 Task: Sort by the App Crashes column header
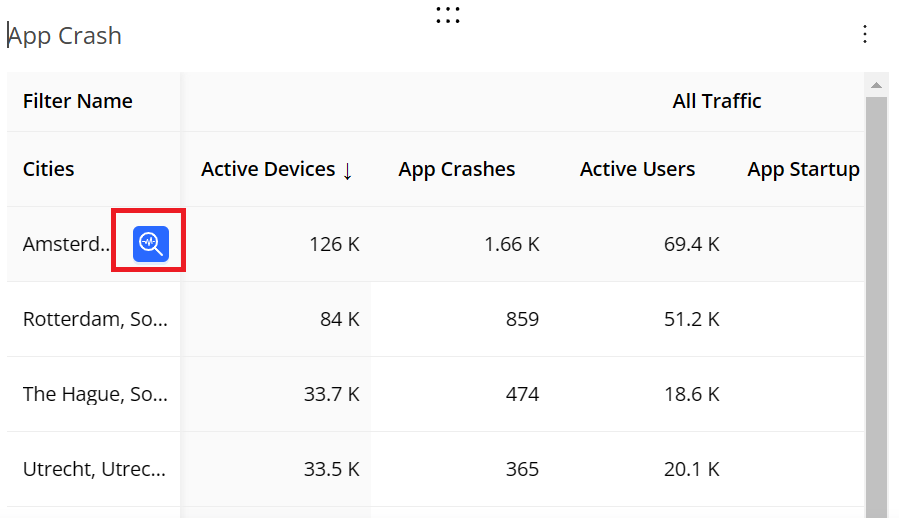tap(456, 169)
